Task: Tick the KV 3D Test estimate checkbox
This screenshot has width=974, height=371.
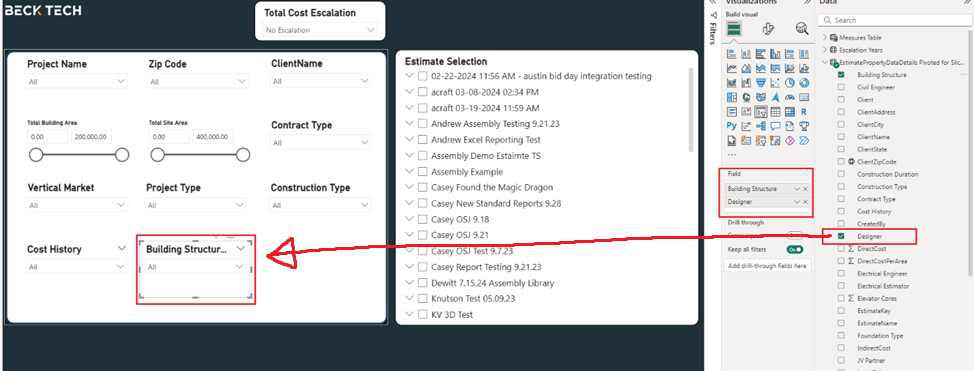Action: pyautogui.click(x=422, y=314)
